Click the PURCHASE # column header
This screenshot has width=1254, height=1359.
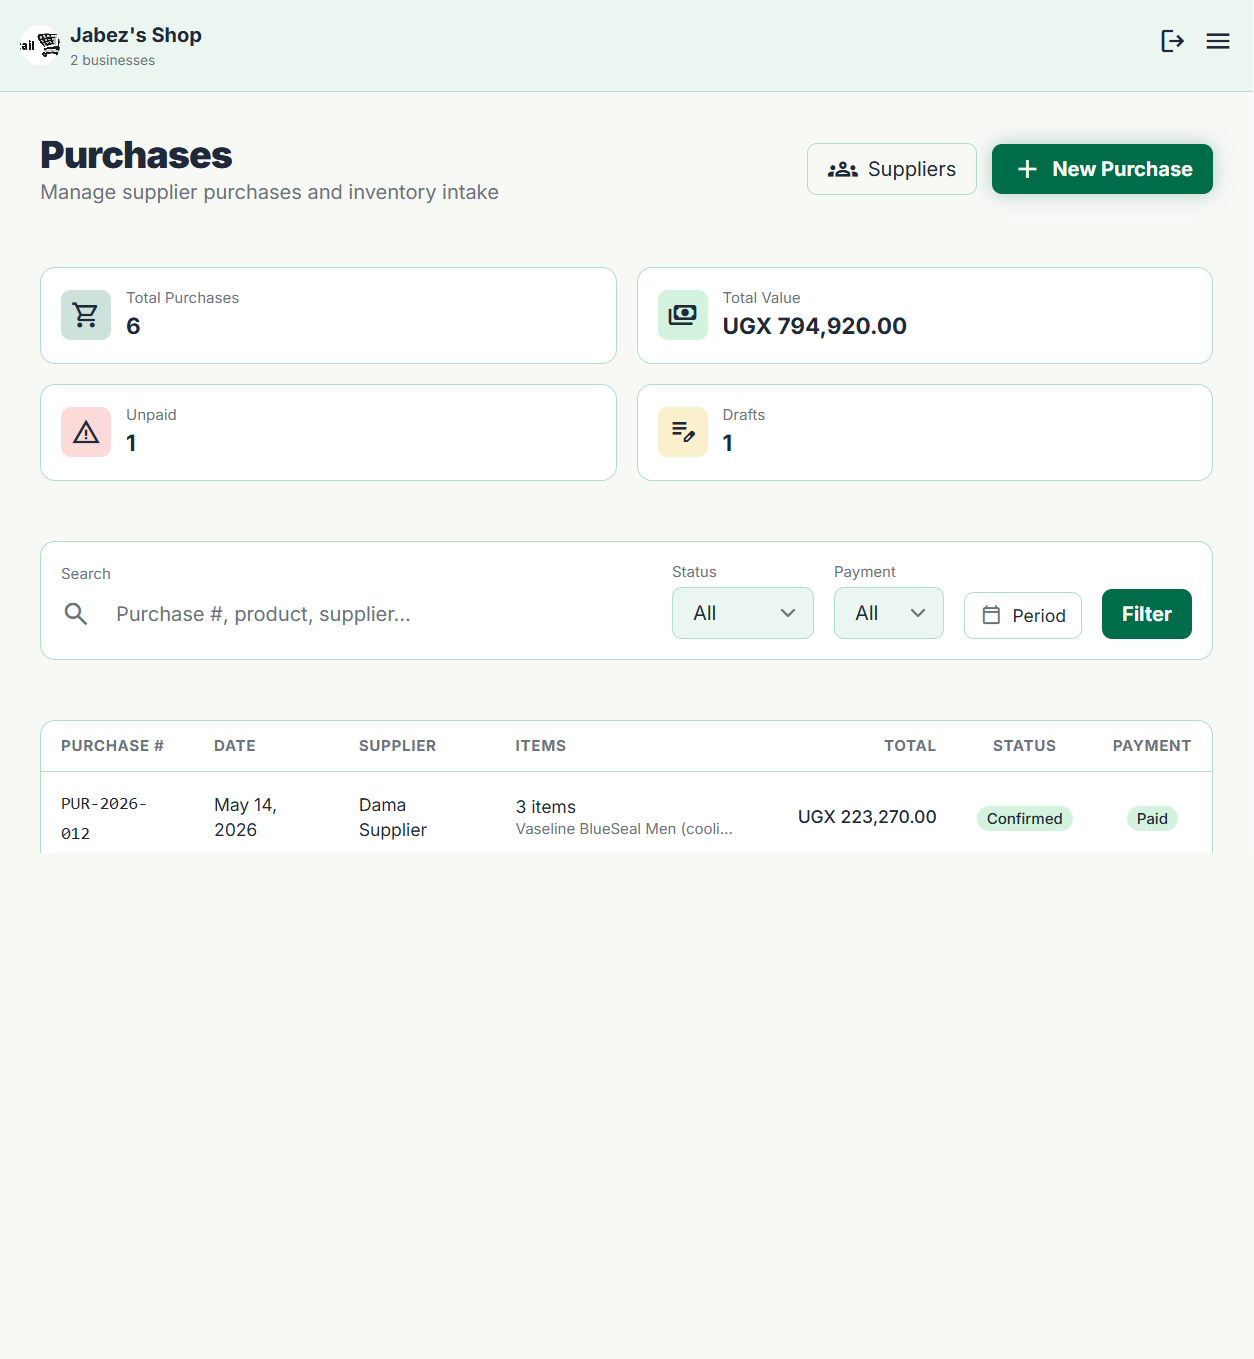tap(112, 746)
